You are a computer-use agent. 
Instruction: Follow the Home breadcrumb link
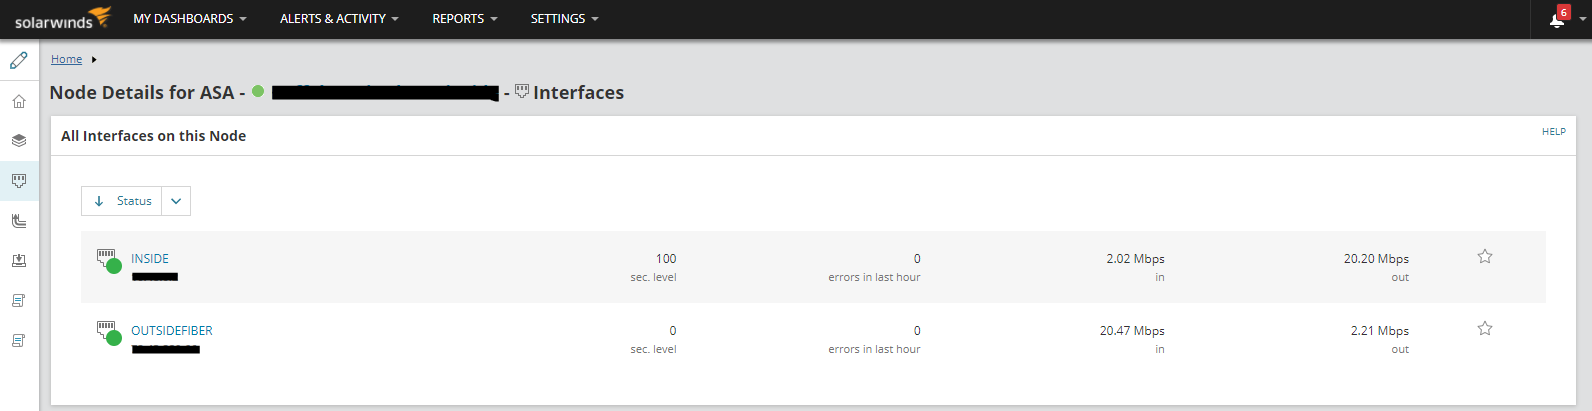click(x=67, y=59)
